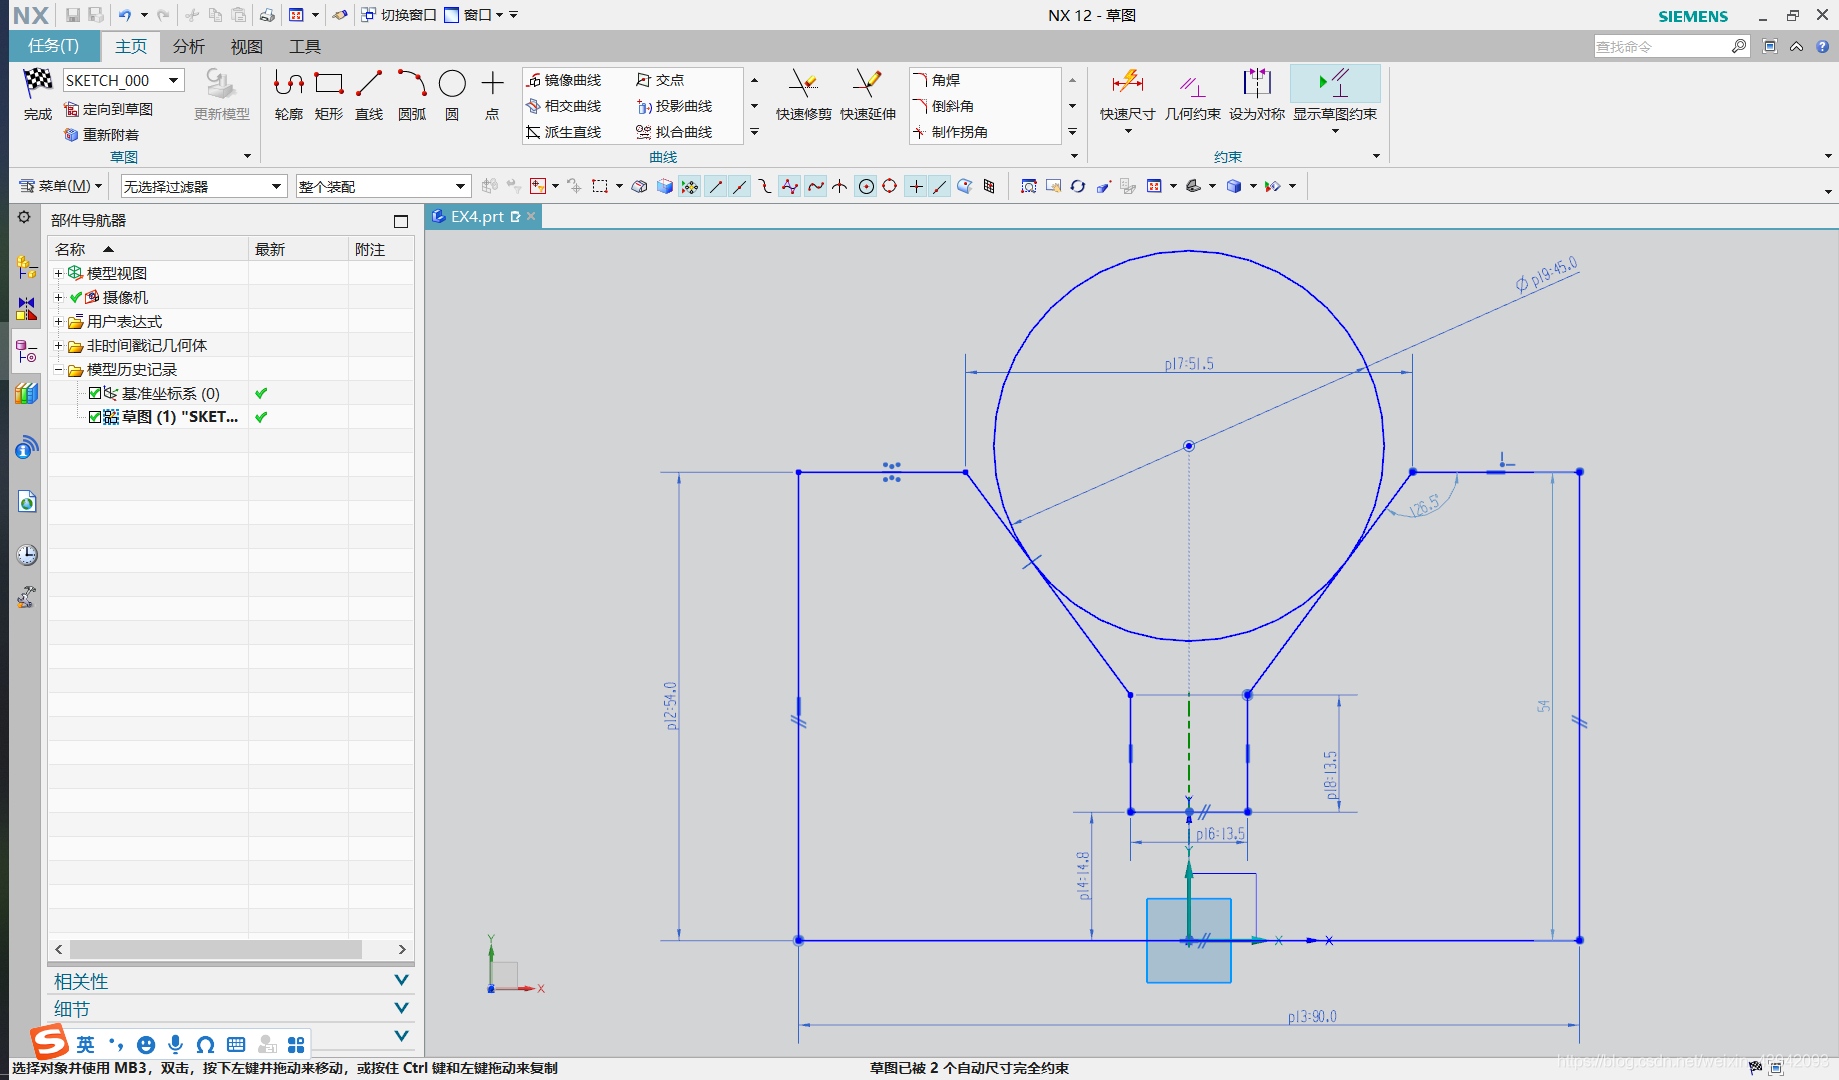Toggle Display Sketch Constraints (显示草图约束)
Image resolution: width=1839 pixels, height=1080 pixels.
pos(1335,95)
